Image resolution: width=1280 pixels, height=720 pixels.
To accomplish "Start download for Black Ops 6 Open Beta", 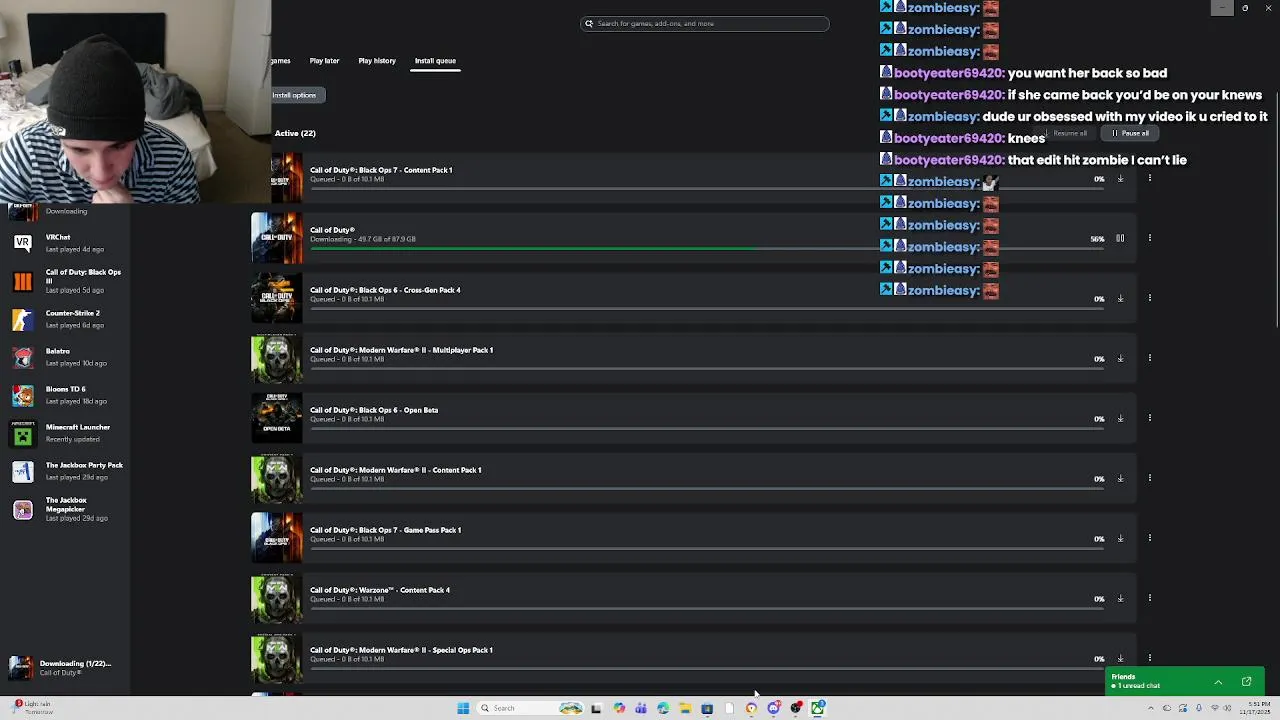I will click(1120, 418).
